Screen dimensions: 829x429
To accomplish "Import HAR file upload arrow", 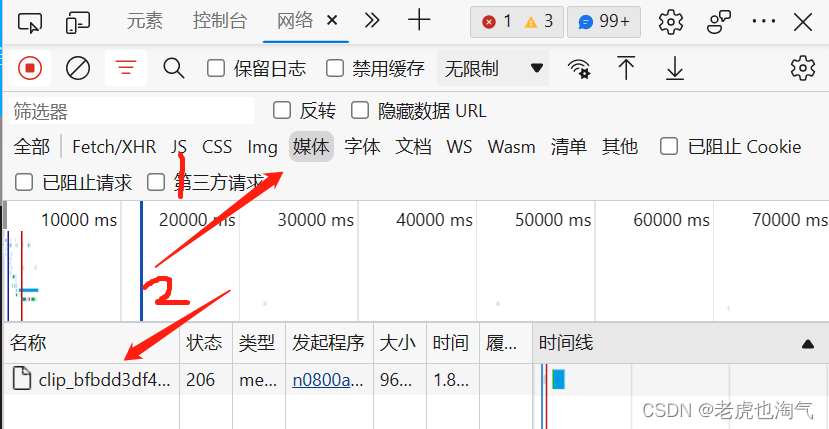I will (627, 68).
